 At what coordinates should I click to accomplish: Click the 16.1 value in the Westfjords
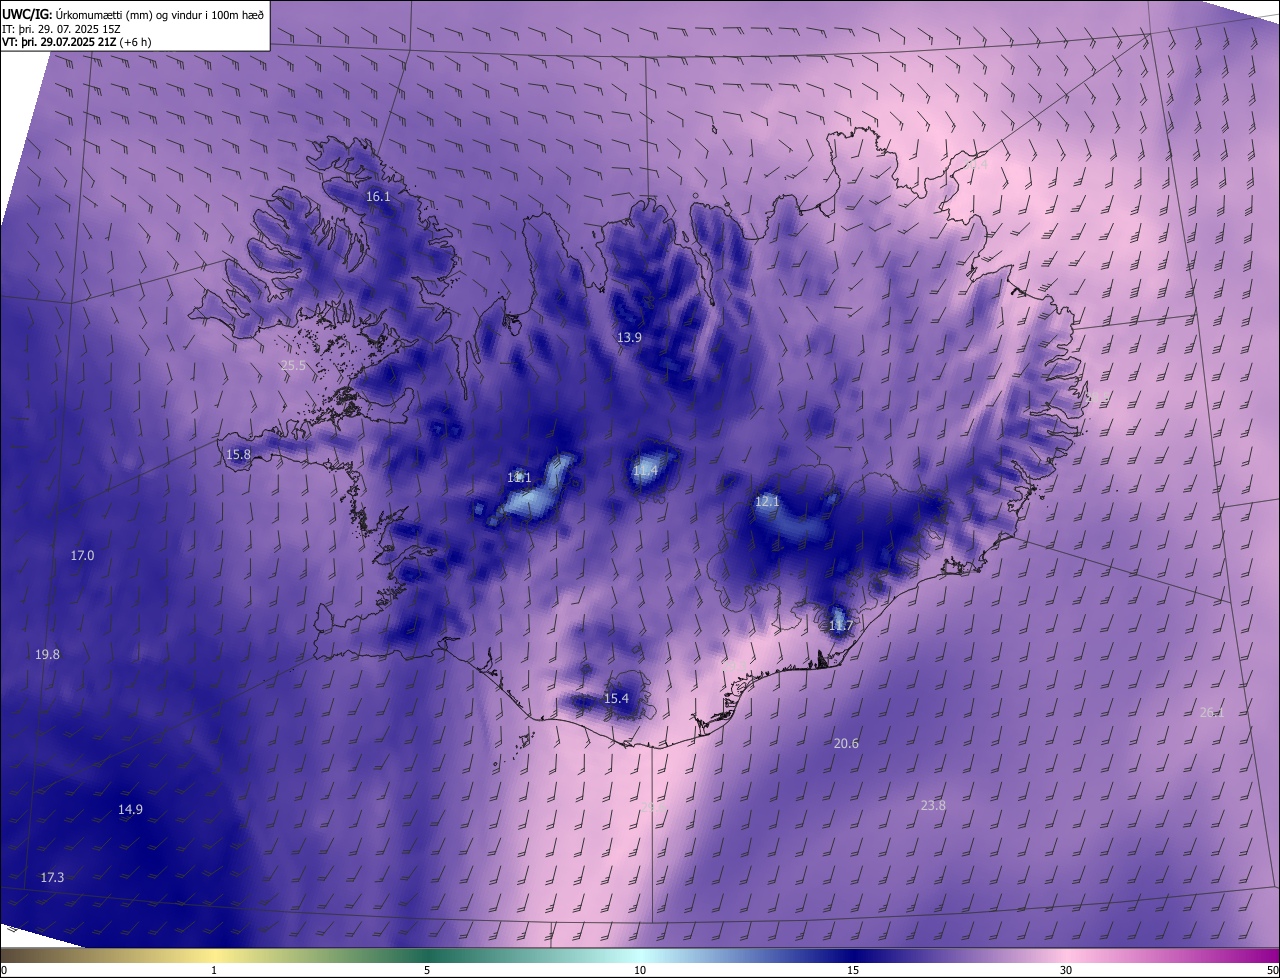378,197
